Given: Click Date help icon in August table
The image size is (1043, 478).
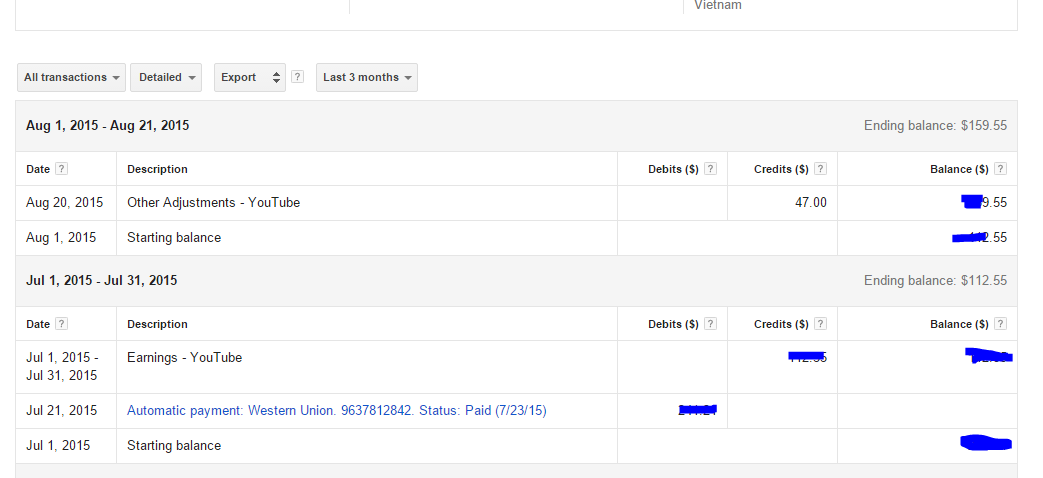Looking at the screenshot, I should point(61,169).
